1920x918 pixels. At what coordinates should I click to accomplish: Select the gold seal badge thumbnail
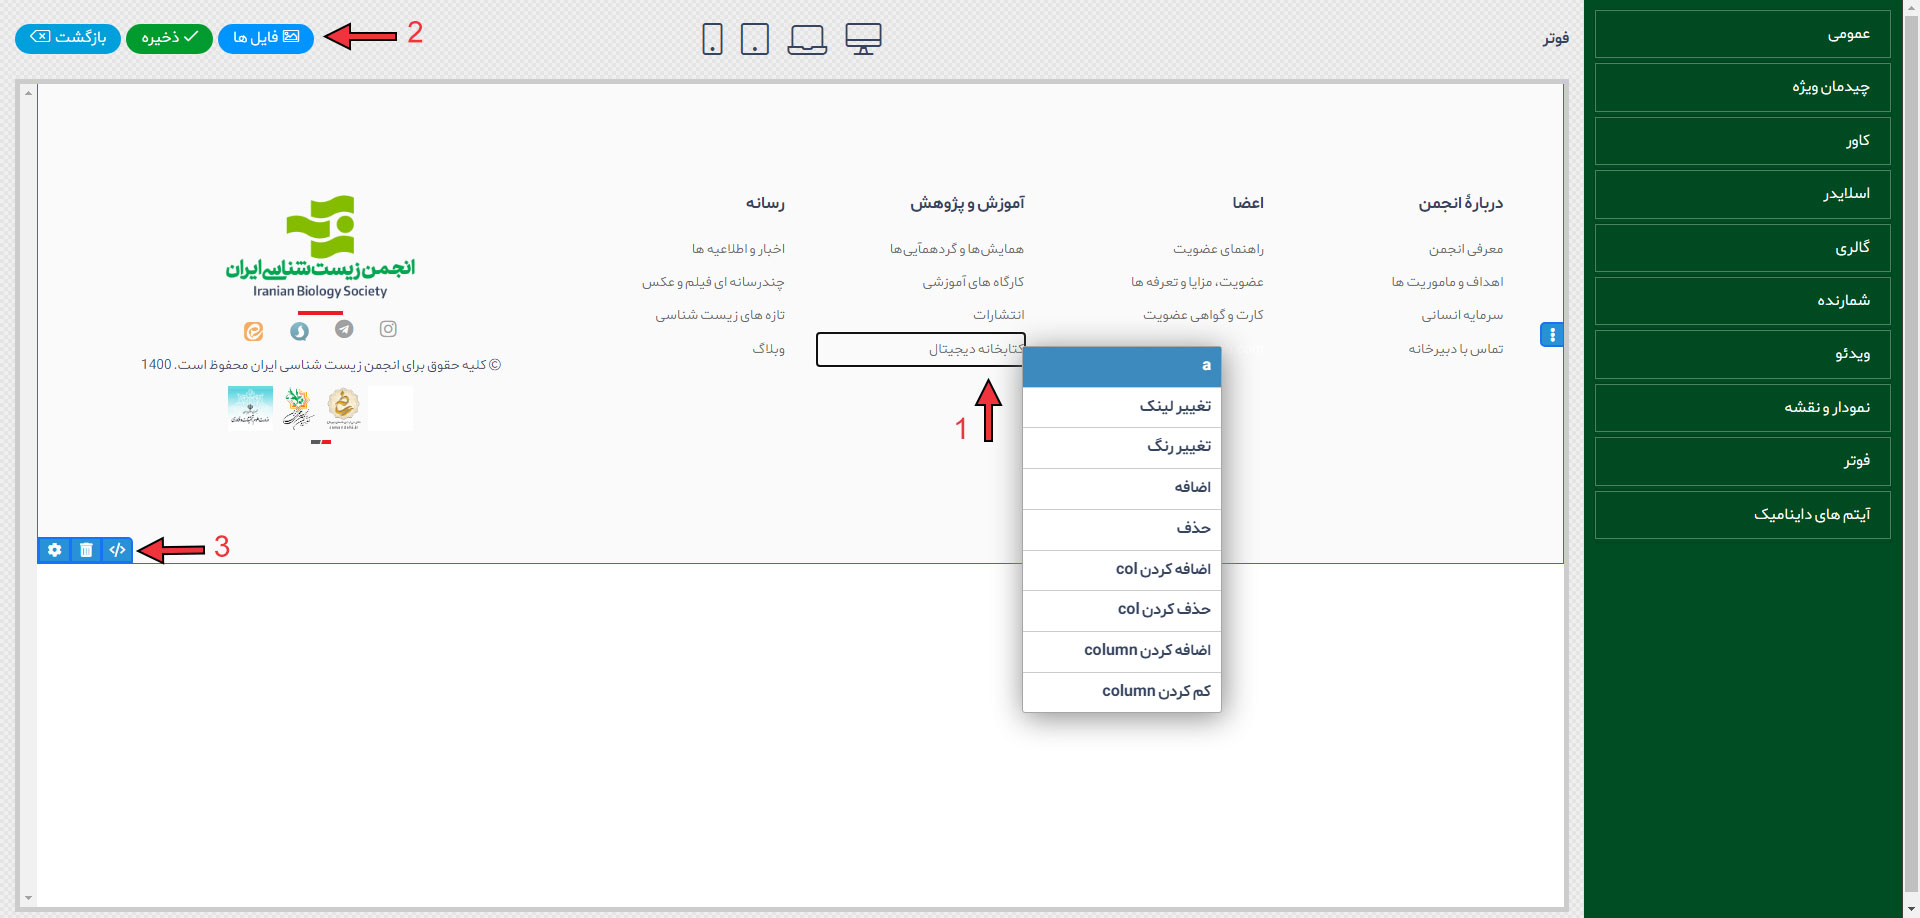[x=343, y=408]
